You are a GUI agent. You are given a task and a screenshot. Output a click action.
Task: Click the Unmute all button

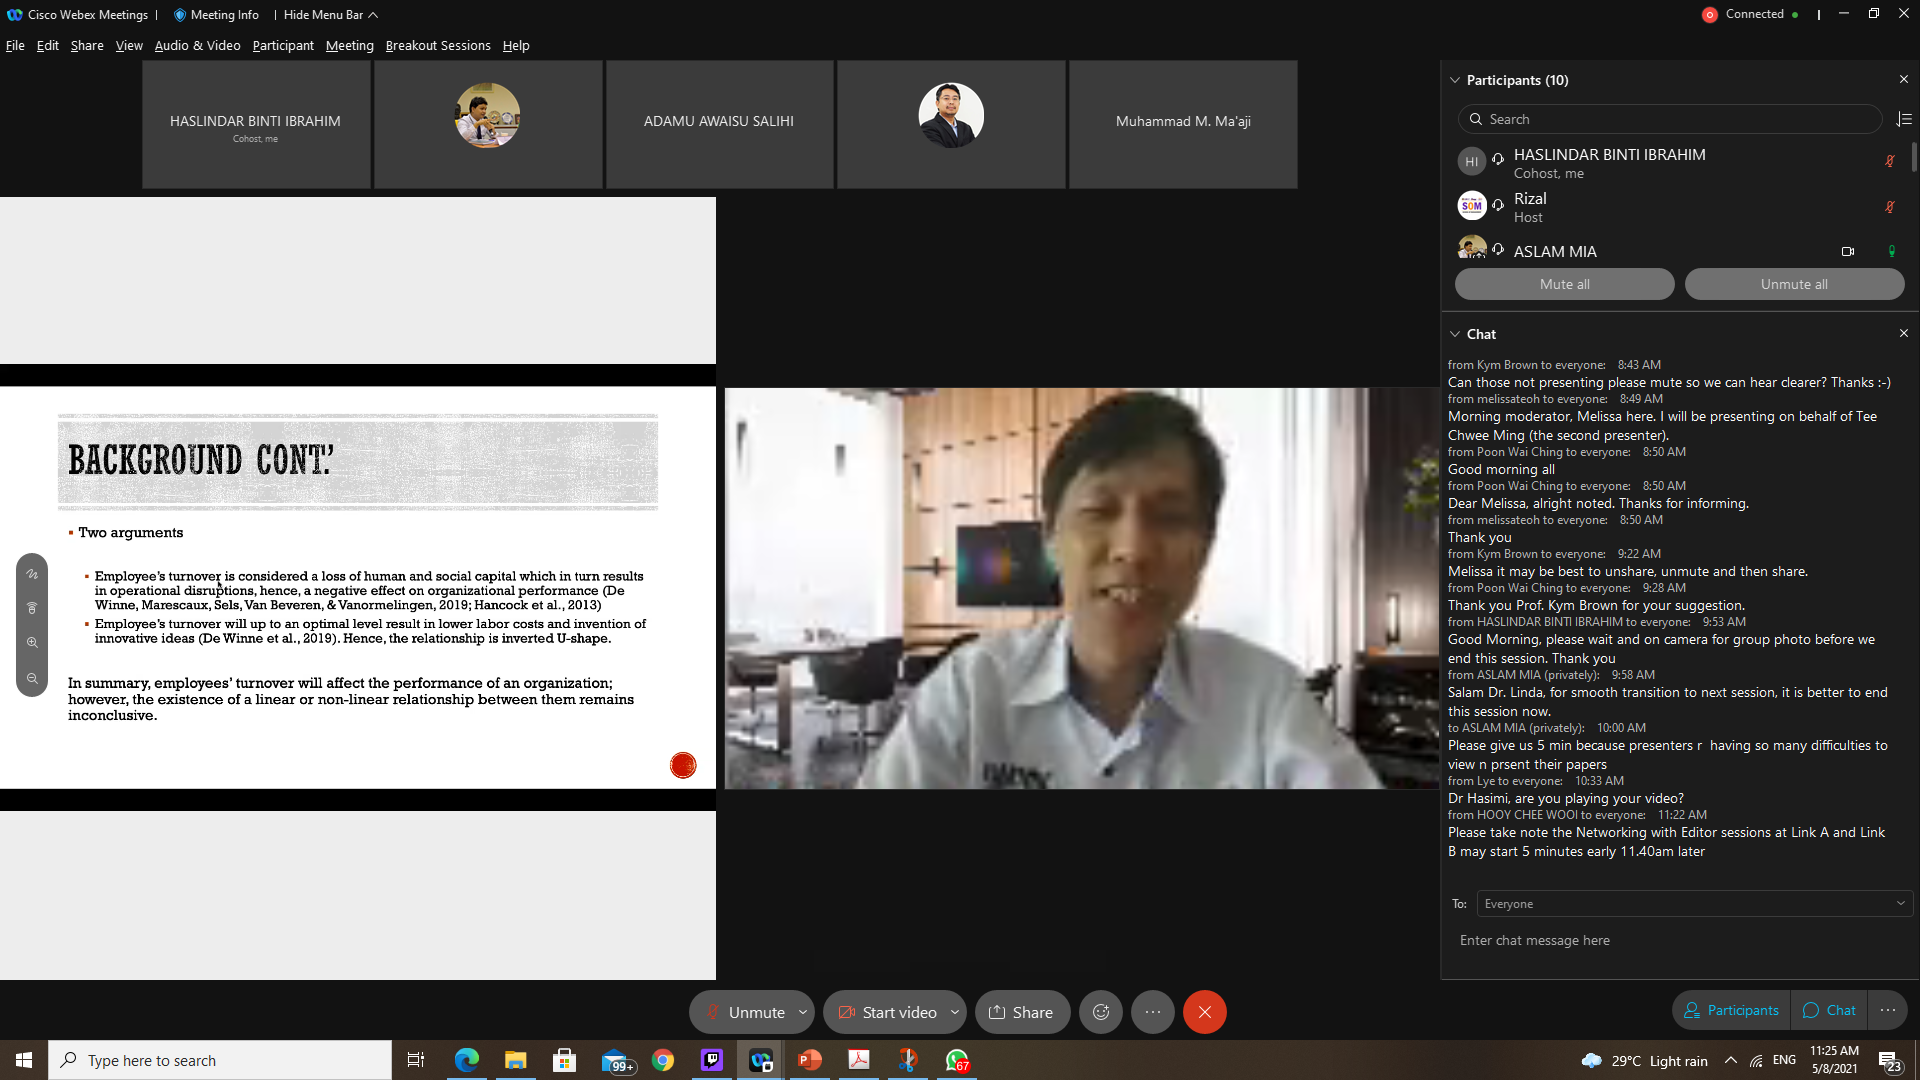coord(1794,284)
